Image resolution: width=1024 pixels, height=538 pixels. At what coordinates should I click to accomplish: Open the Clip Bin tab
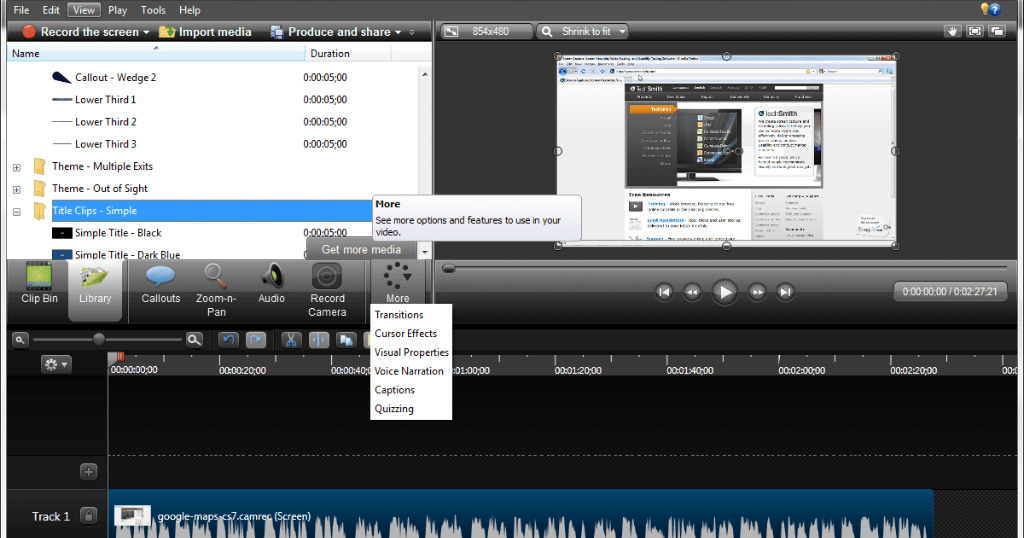39,285
